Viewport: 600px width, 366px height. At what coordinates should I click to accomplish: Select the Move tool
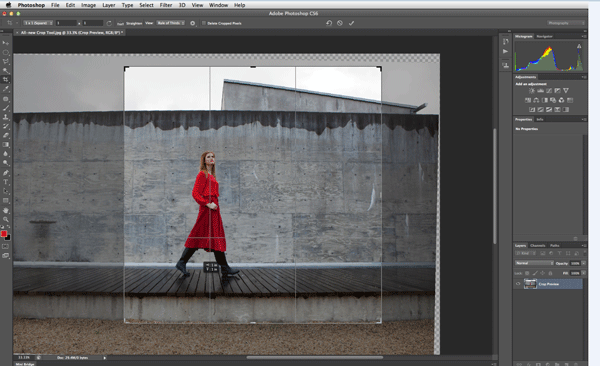5,43
